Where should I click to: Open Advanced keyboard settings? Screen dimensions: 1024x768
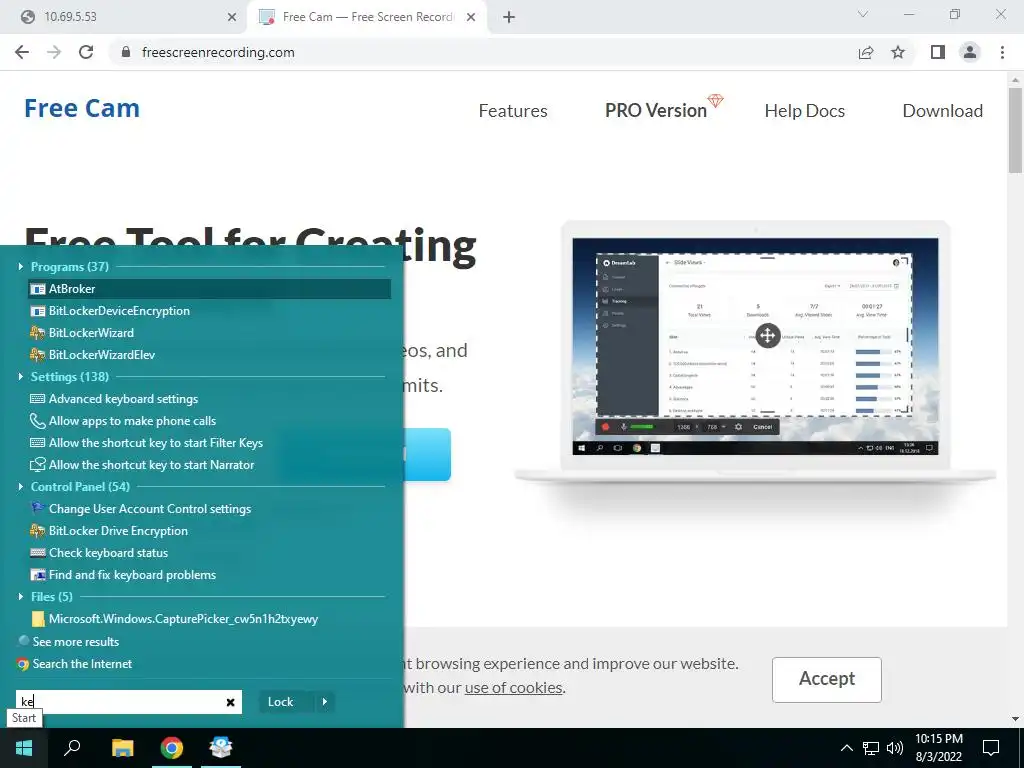point(209,399)
